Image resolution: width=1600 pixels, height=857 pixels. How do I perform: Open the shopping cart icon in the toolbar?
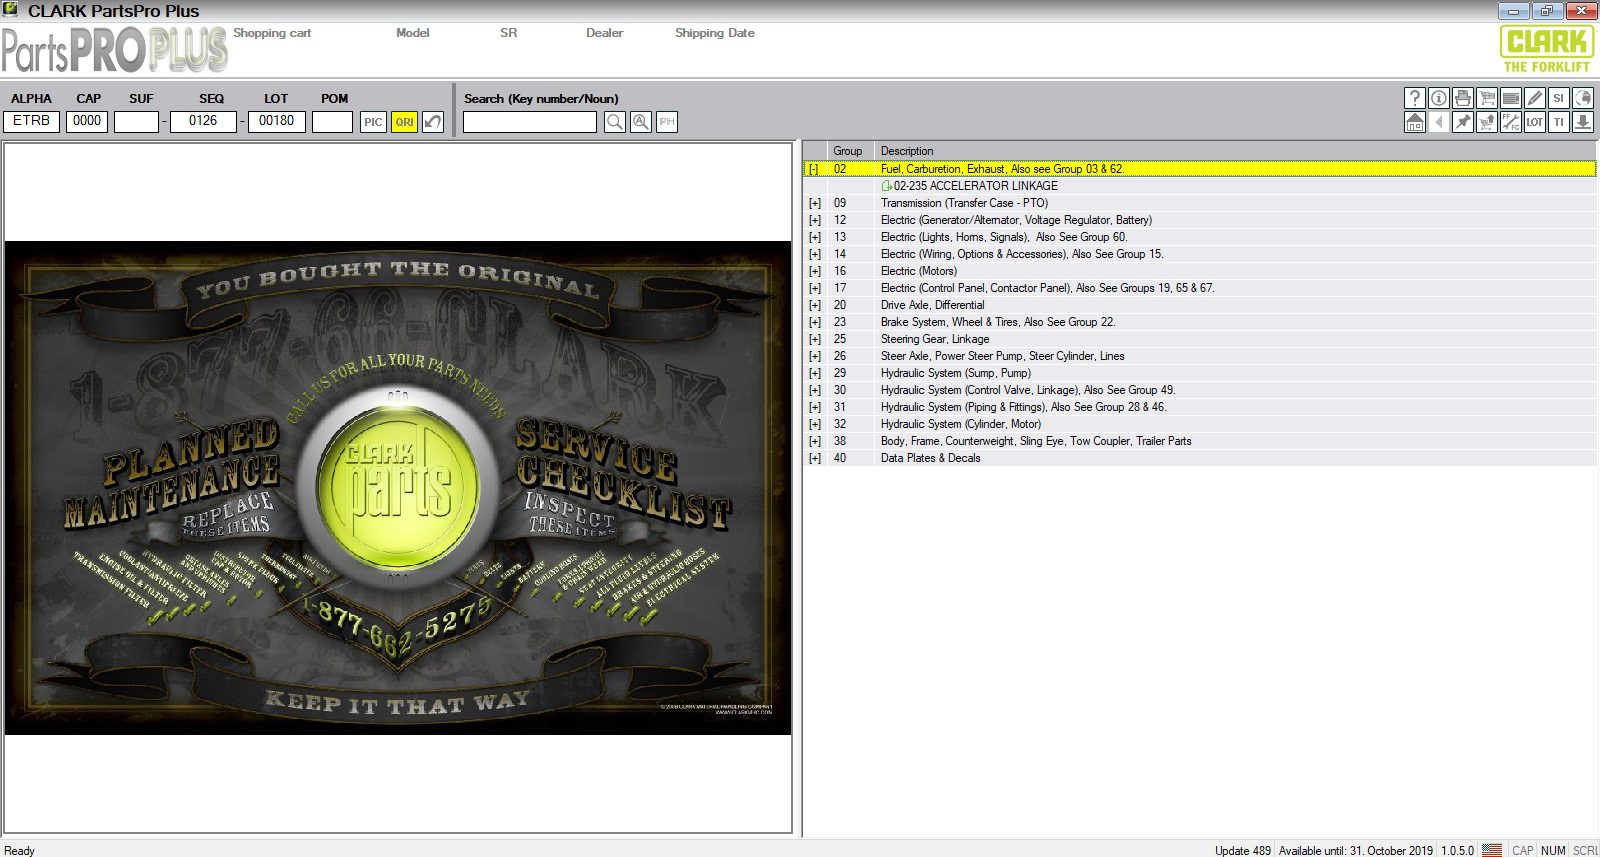[1487, 98]
